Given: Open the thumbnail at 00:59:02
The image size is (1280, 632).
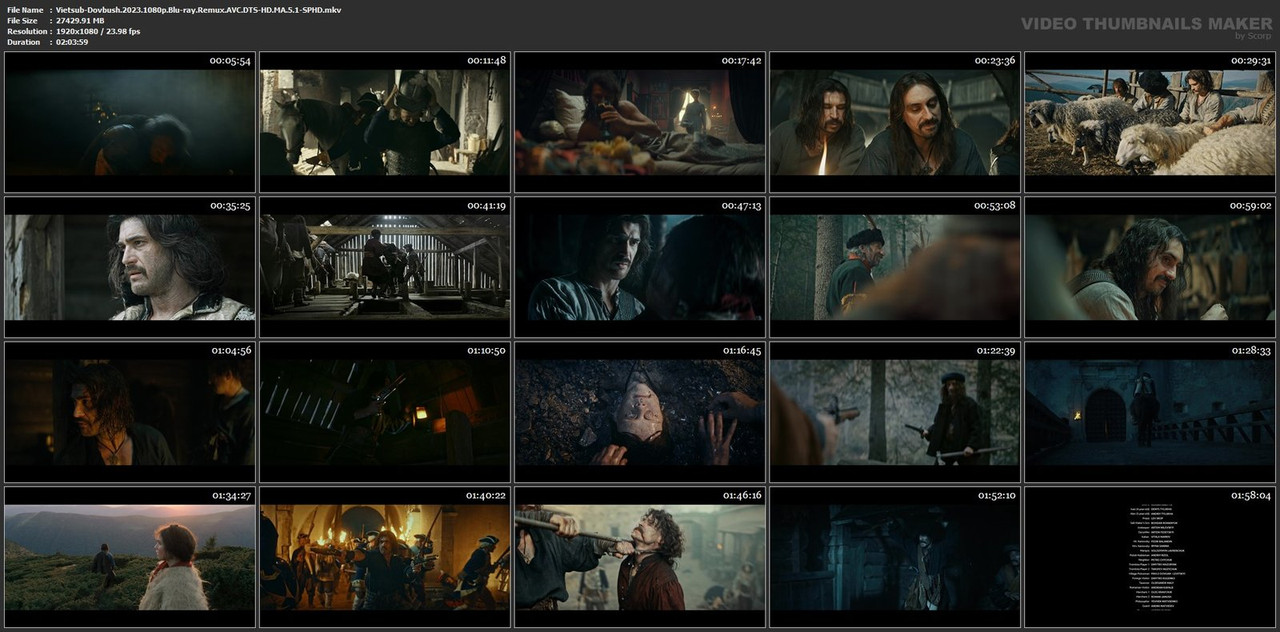Looking at the screenshot, I should click(x=1150, y=267).
